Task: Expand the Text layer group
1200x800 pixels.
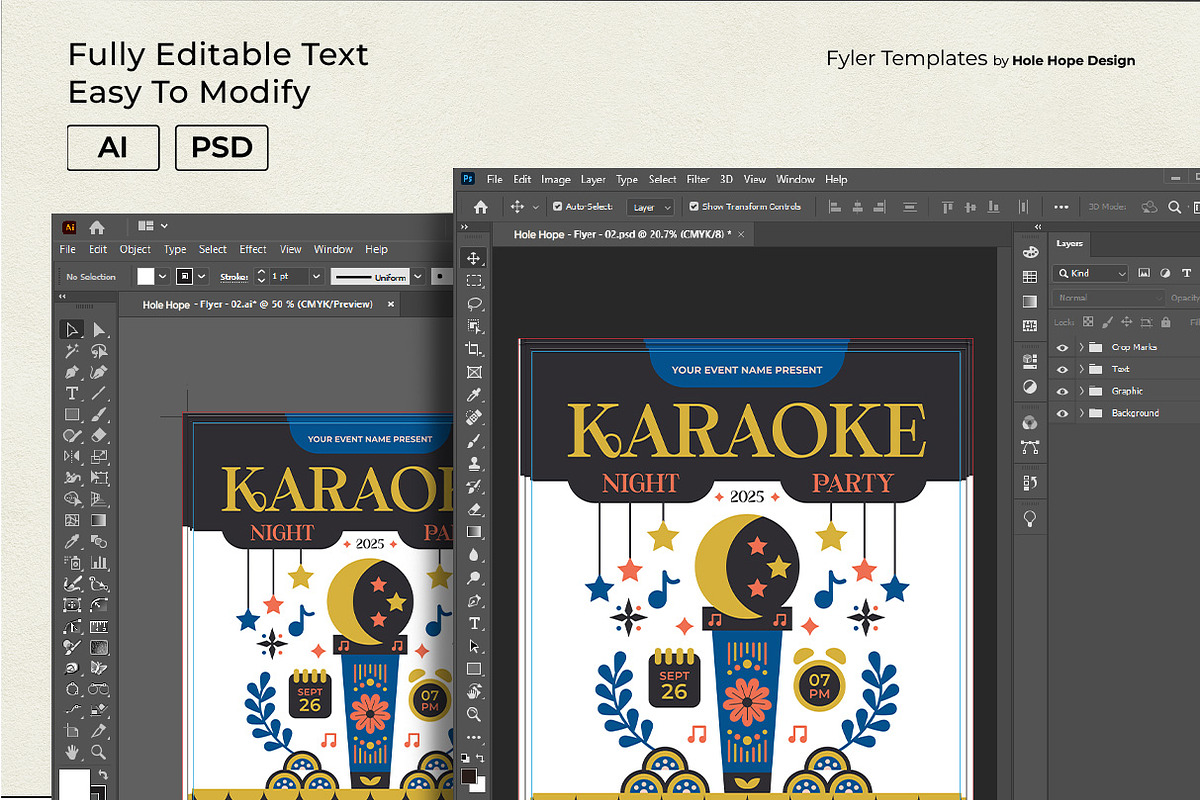Action: [1081, 369]
